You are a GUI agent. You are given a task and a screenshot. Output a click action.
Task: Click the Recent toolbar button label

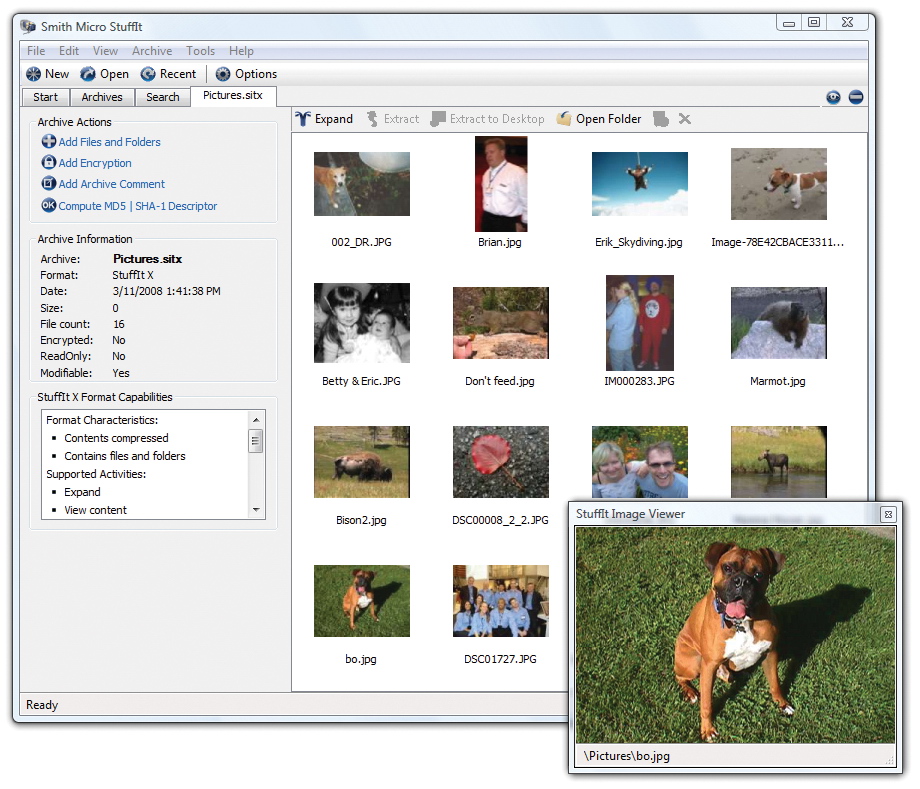pos(178,74)
